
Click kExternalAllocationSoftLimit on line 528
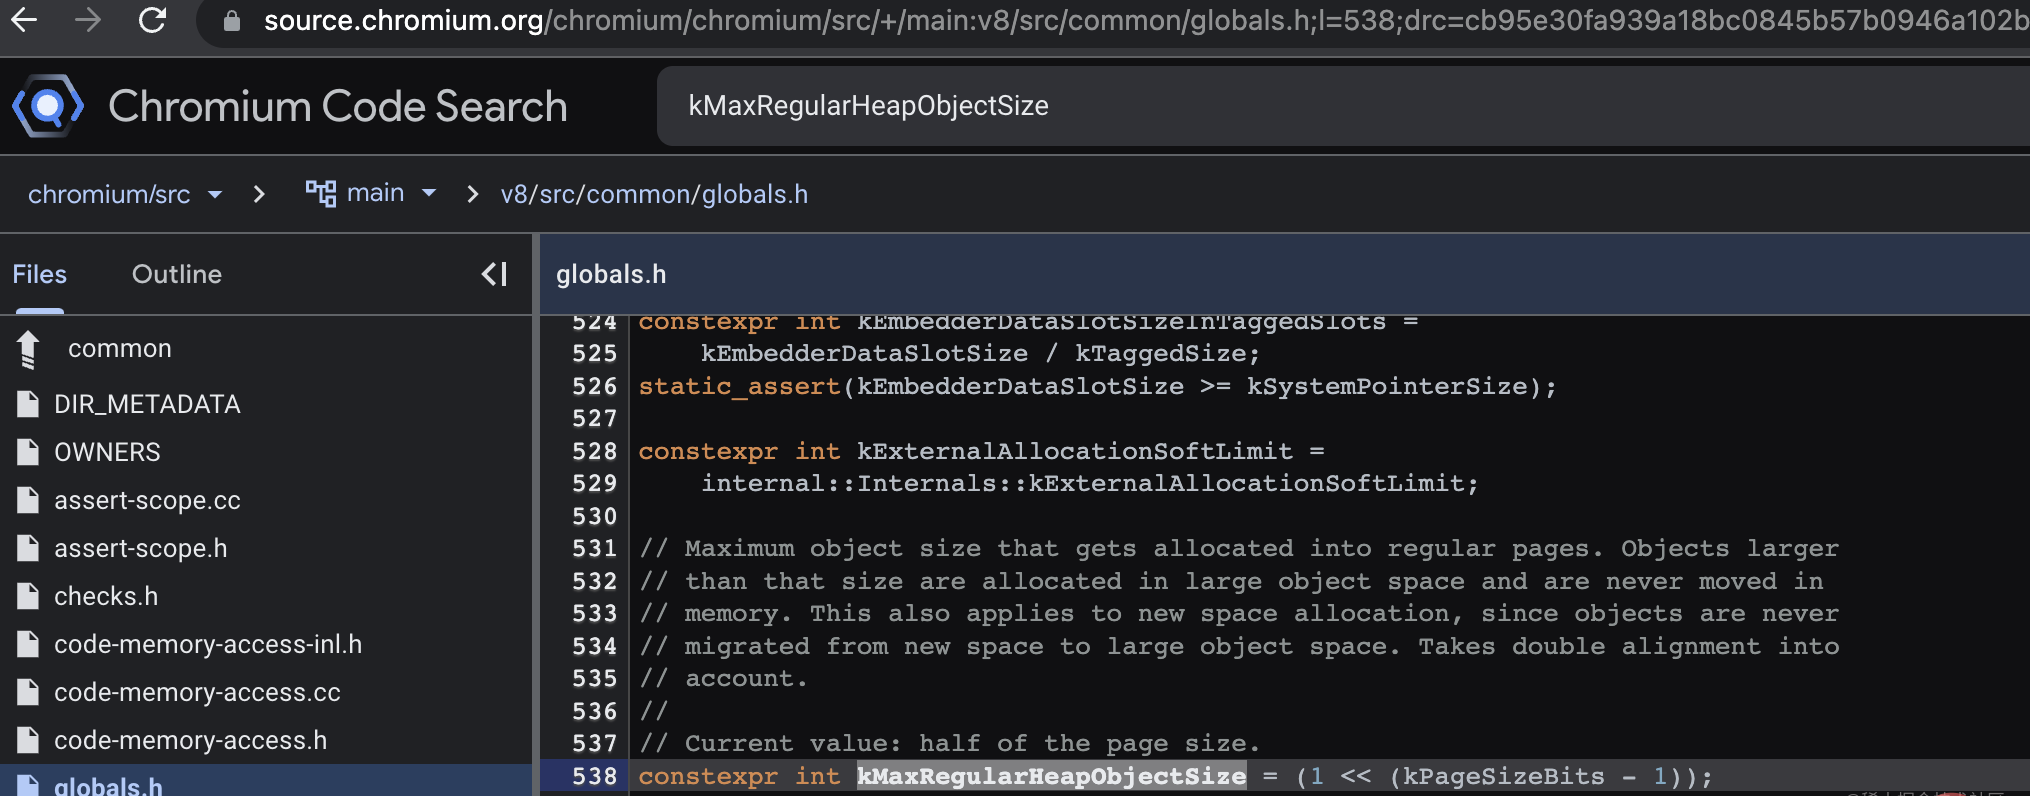(1075, 451)
